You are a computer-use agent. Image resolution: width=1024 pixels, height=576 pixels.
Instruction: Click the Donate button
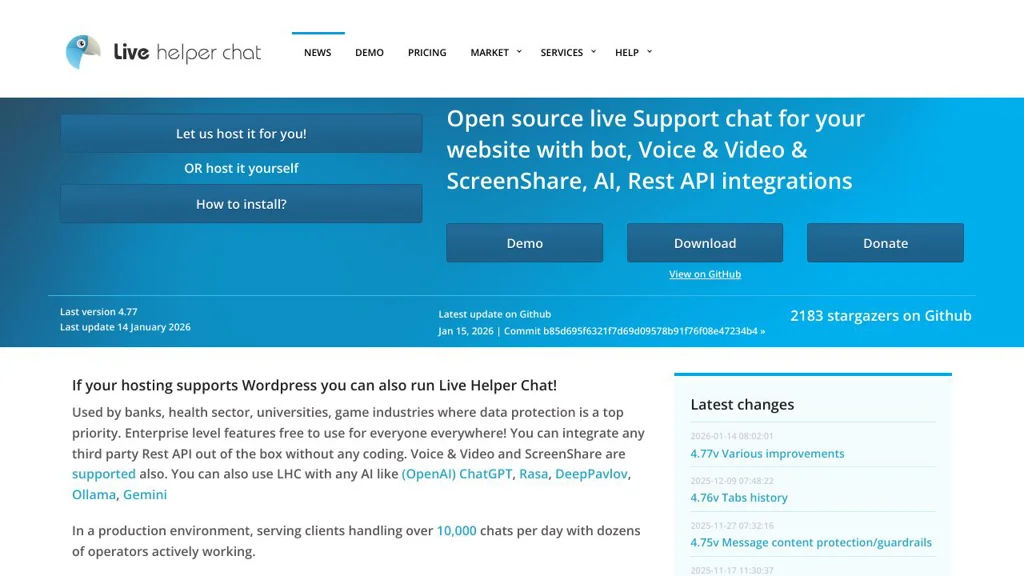pyautogui.click(x=885, y=243)
